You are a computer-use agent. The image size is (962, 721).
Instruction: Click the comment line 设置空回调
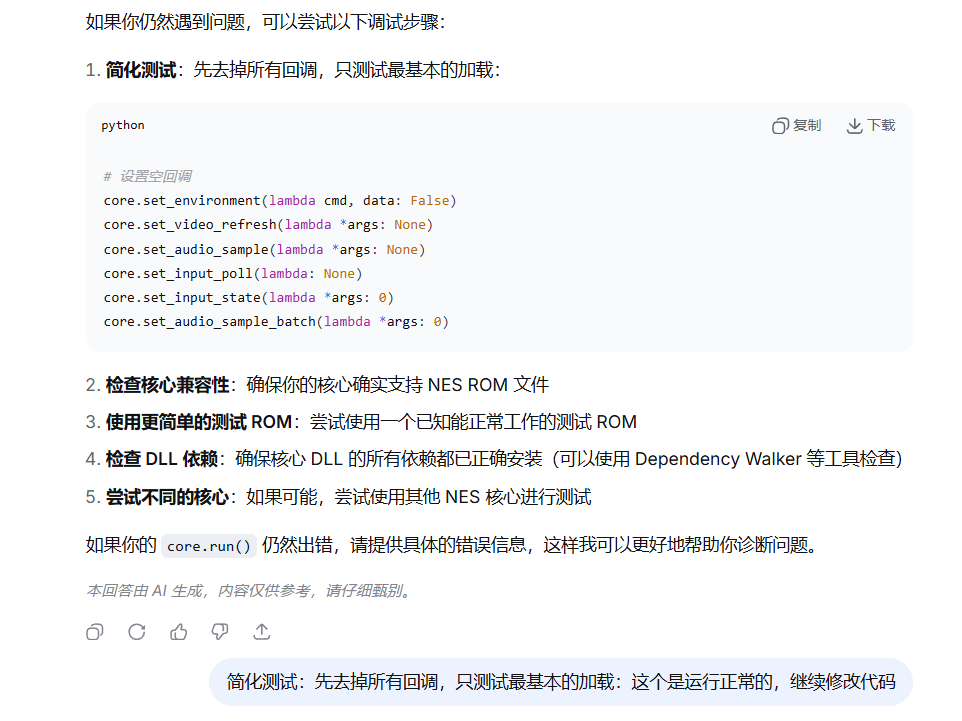[147, 177]
